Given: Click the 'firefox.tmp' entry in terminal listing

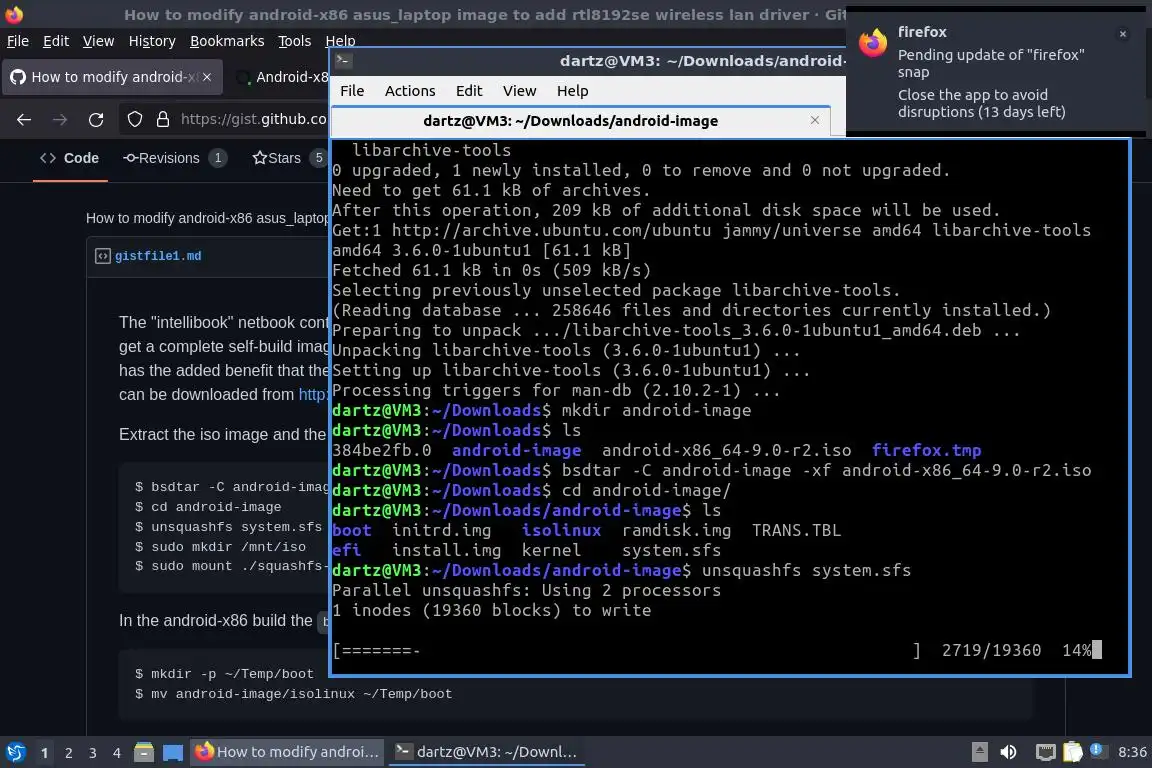Looking at the screenshot, I should point(926,451).
